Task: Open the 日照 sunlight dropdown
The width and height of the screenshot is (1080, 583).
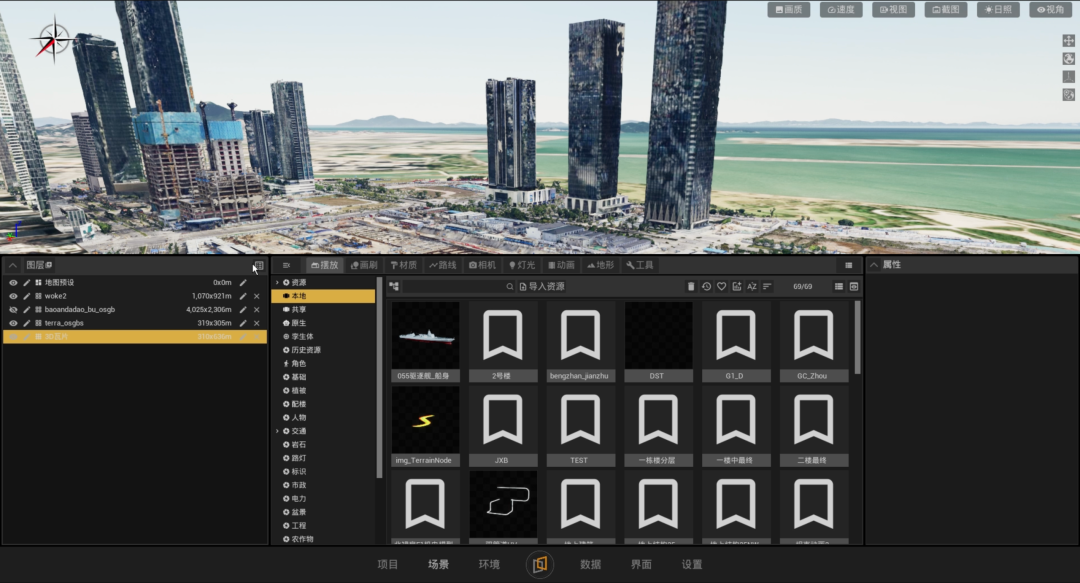Action: tap(998, 10)
